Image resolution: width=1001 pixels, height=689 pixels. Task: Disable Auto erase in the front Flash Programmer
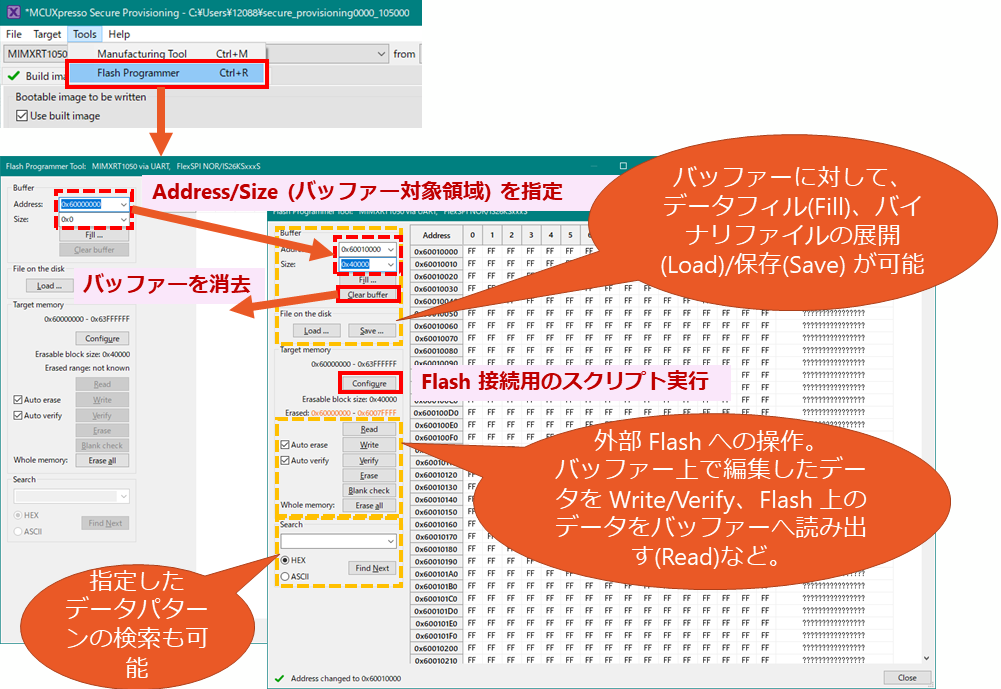[286, 445]
